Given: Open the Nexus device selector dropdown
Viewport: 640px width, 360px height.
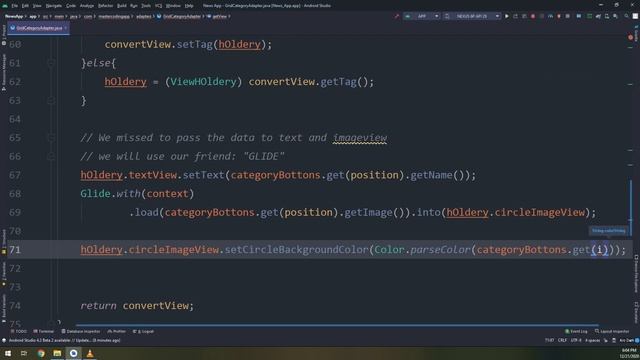Looking at the screenshot, I should (471, 16).
